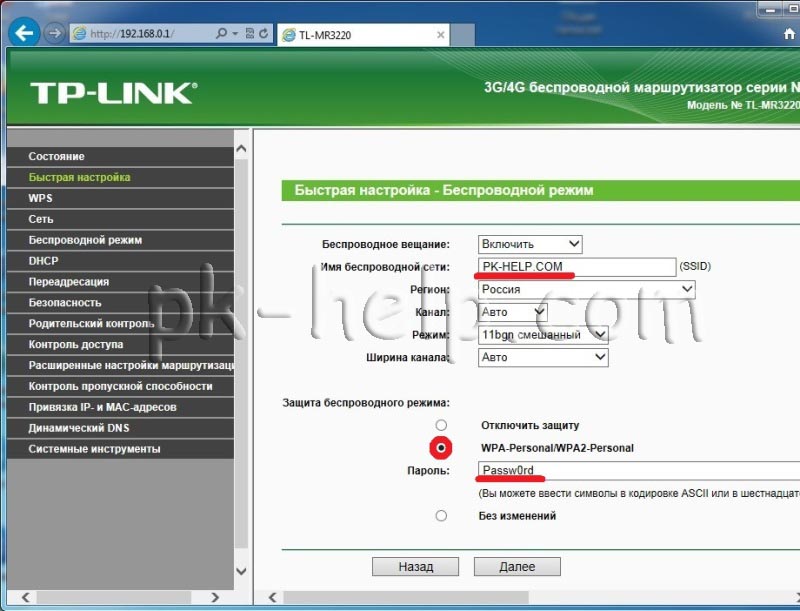
Task: Click the SSID network name field
Action: [577, 267]
